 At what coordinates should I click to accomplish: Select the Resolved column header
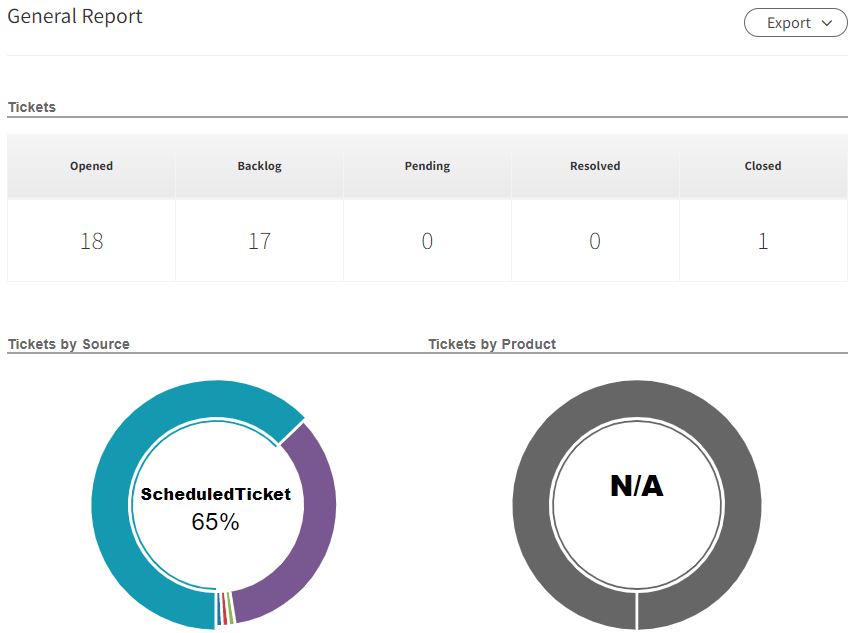595,166
